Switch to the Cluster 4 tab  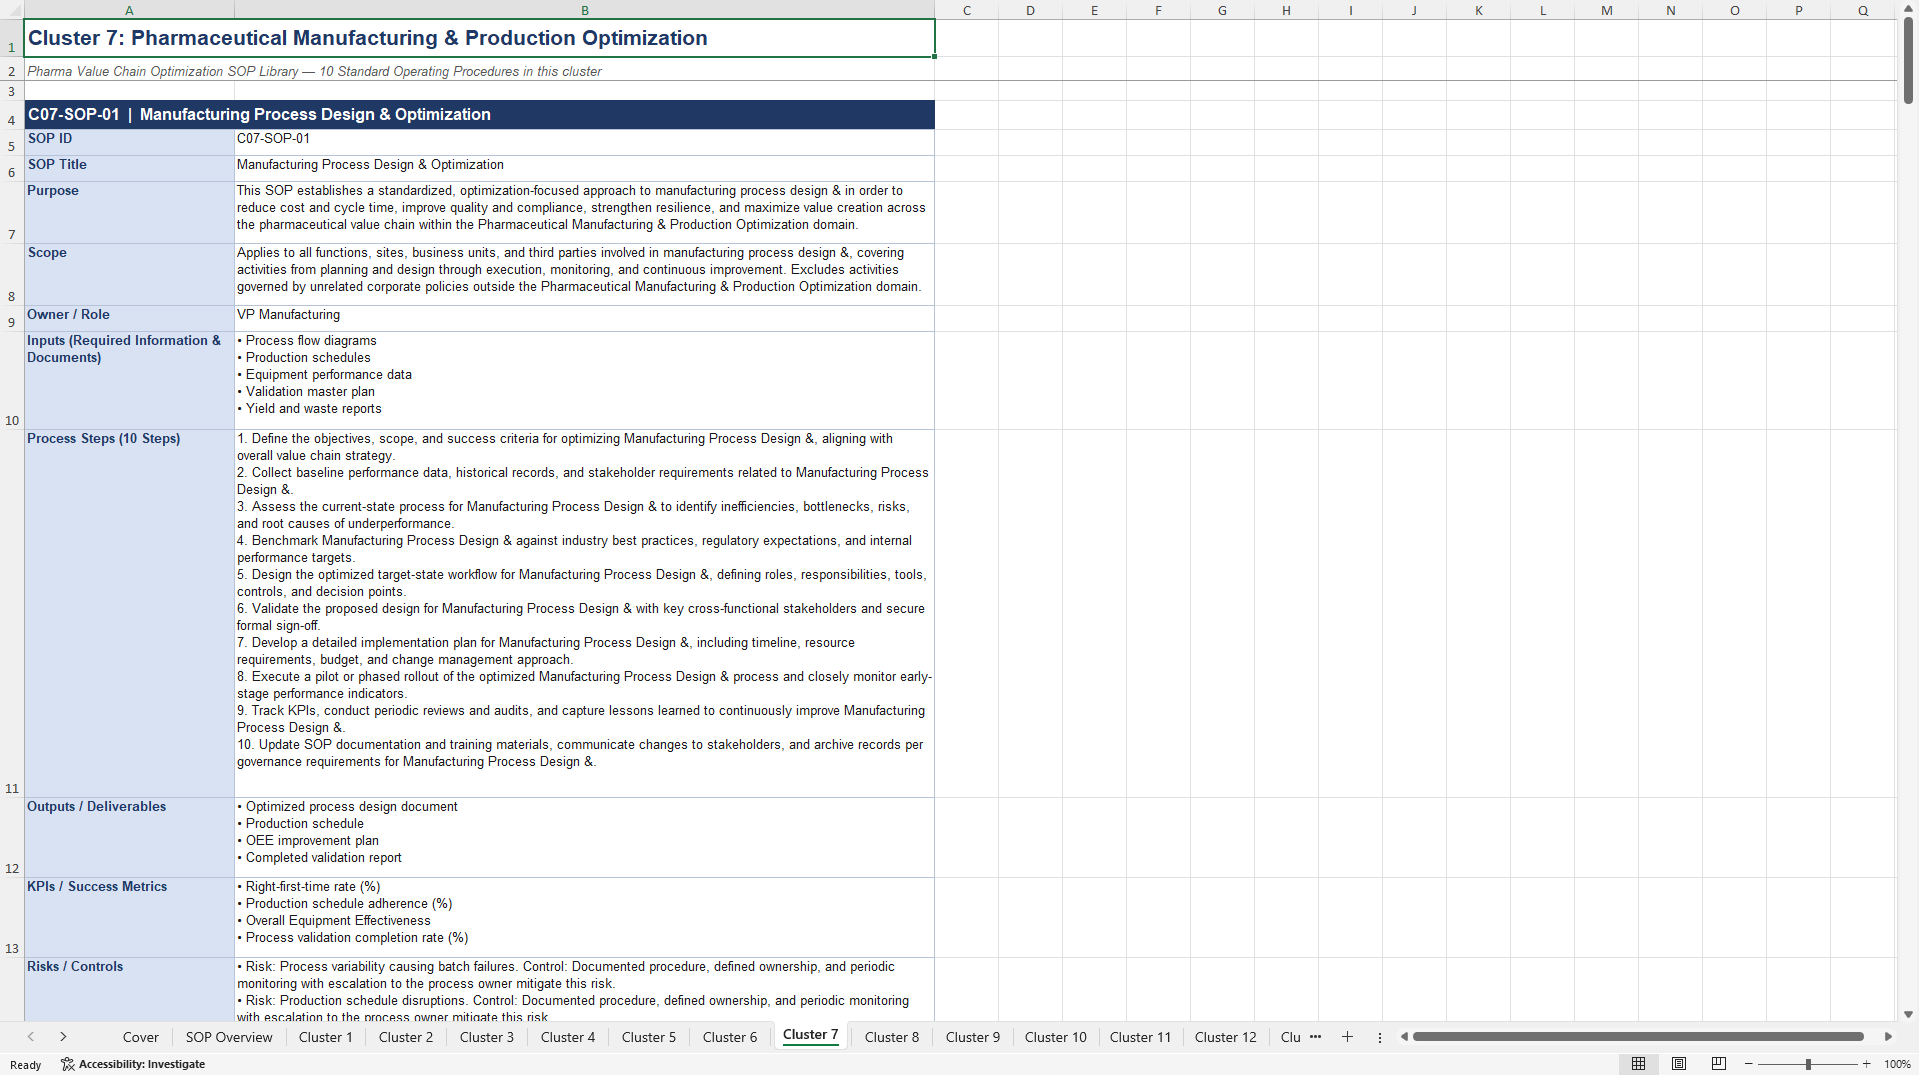pyautogui.click(x=568, y=1037)
